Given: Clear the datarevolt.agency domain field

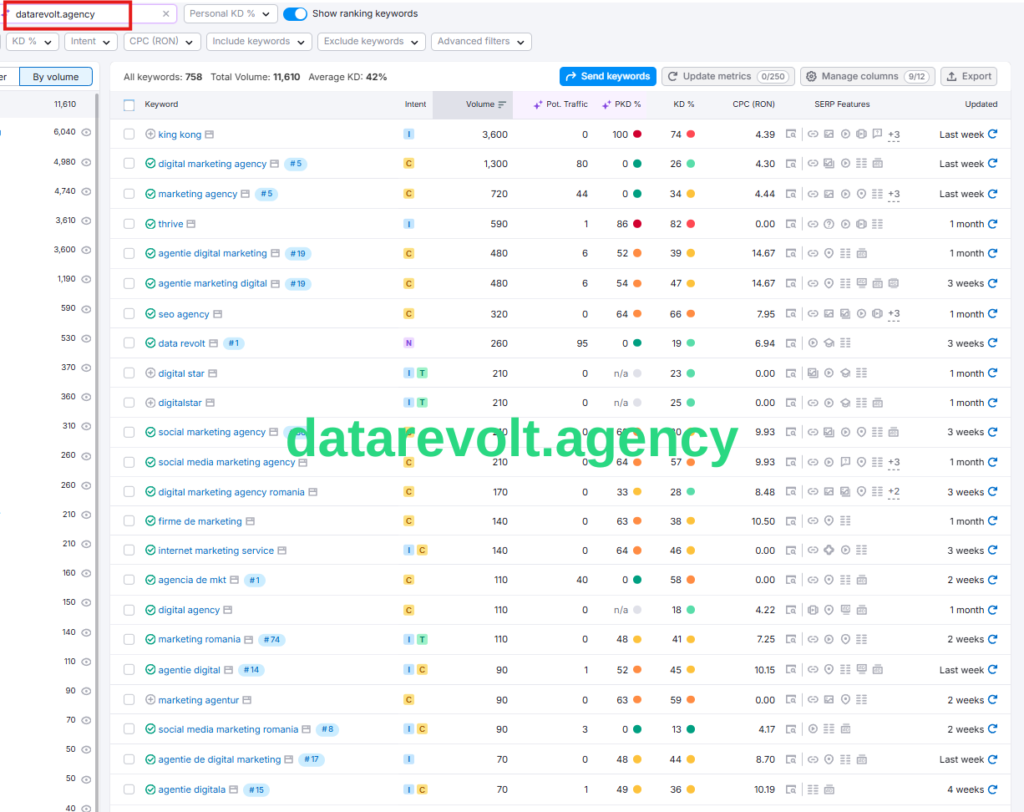Looking at the screenshot, I should click(x=166, y=14).
